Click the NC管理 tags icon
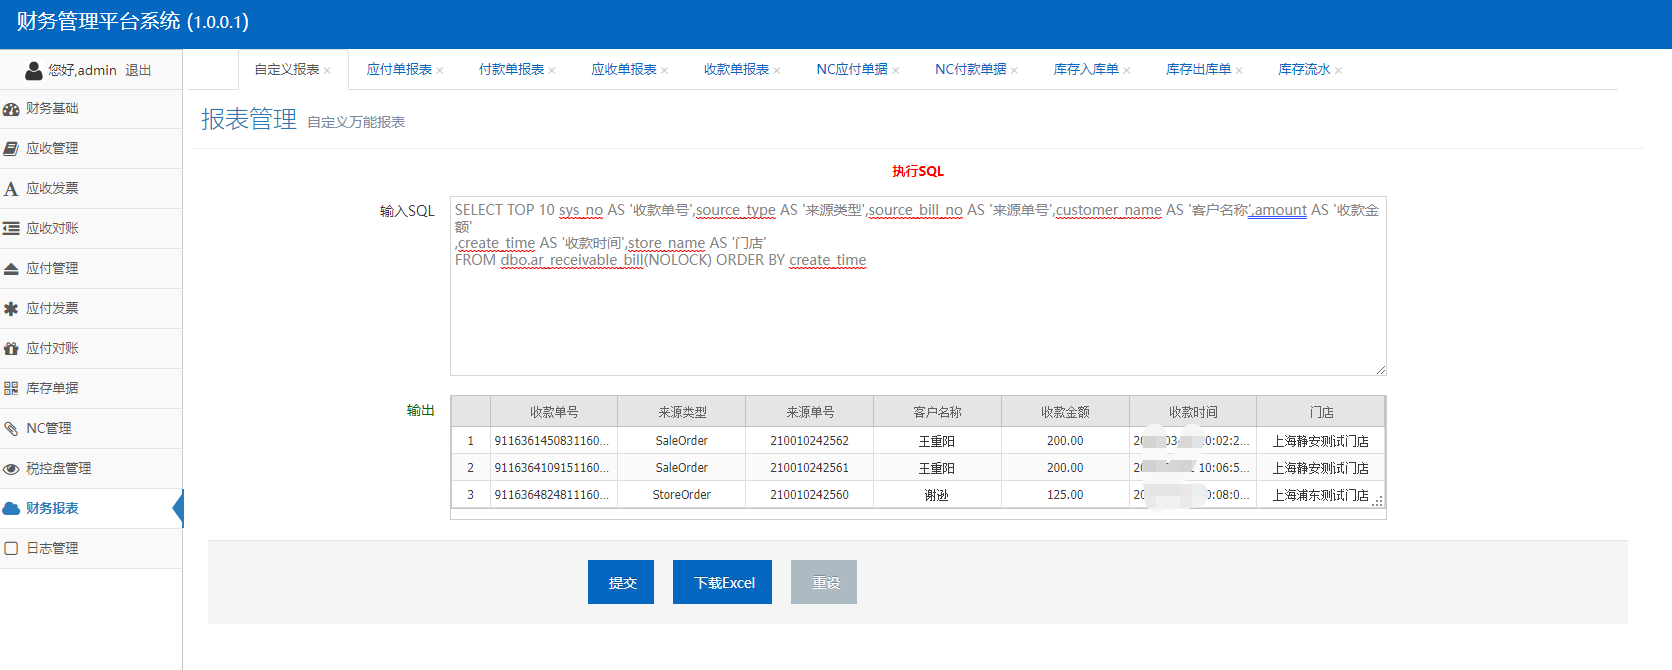The height and width of the screenshot is (670, 1672). pyautogui.click(x=11, y=429)
